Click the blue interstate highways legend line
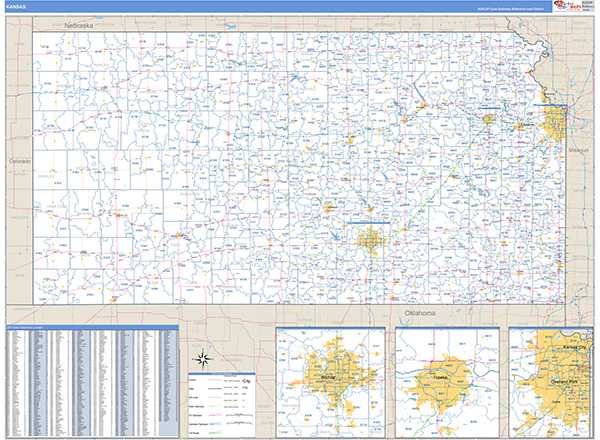 215,424
